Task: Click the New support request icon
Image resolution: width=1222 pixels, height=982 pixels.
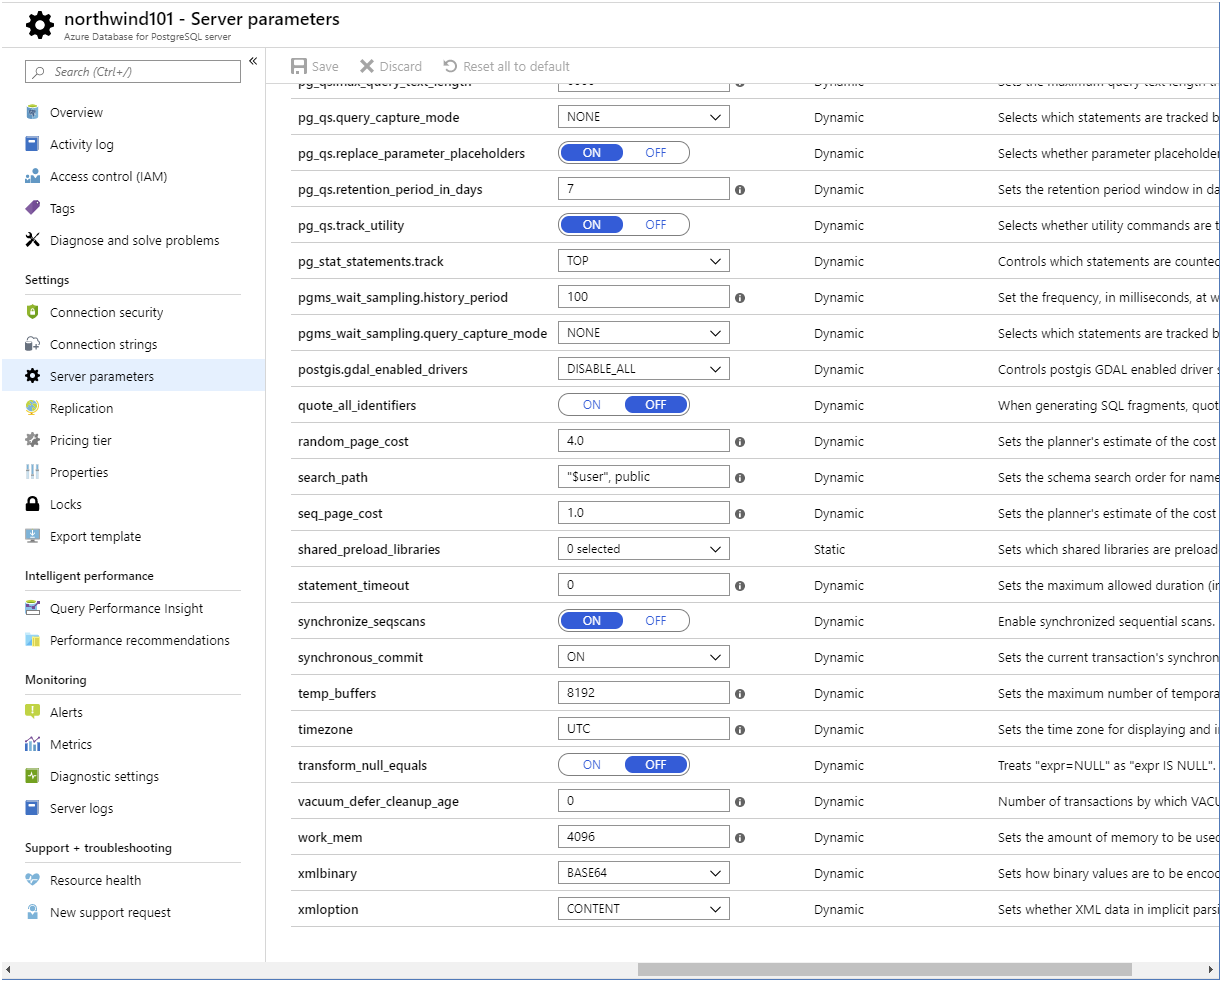Action: point(33,912)
